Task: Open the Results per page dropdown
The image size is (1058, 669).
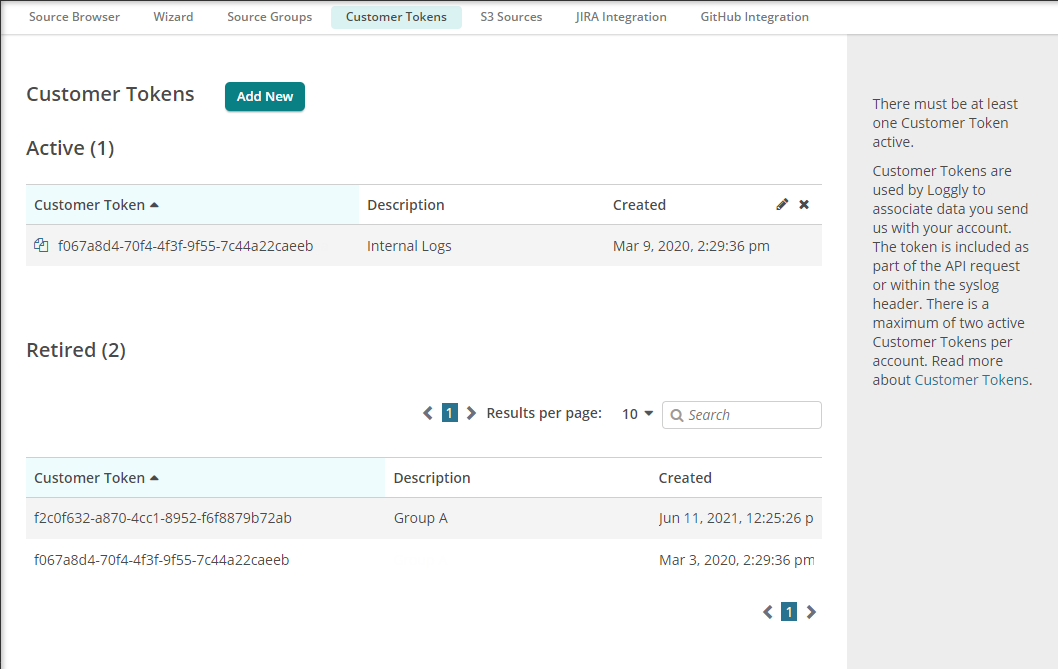Action: click(x=637, y=414)
